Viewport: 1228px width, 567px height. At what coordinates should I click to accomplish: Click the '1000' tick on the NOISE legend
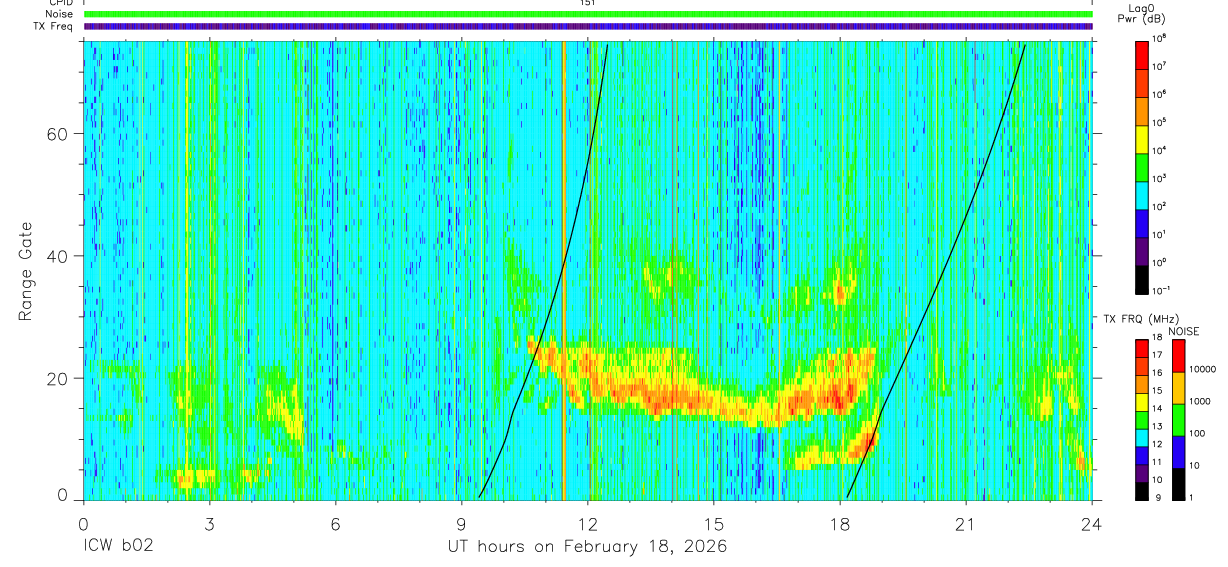(1199, 401)
